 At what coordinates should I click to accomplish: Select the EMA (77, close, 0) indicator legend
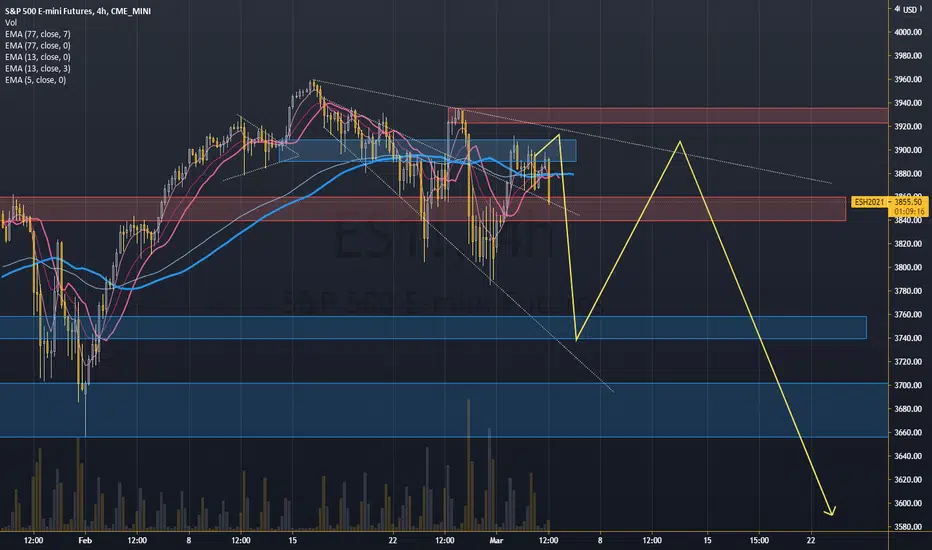click(37, 45)
